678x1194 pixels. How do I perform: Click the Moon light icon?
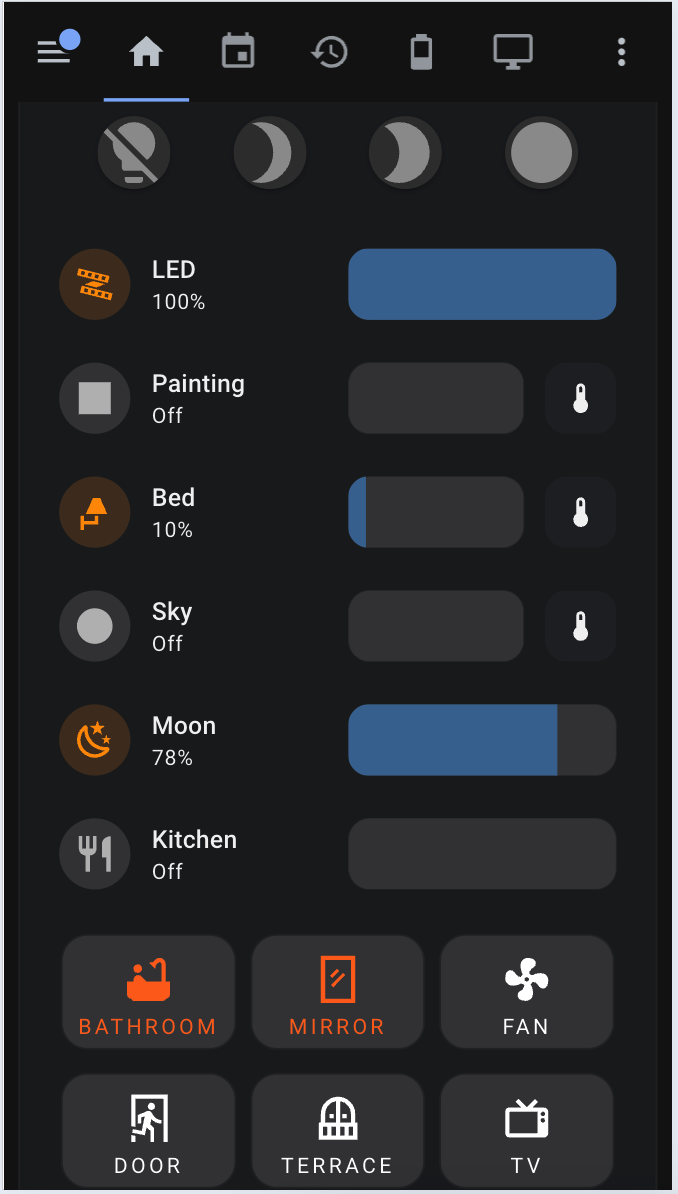tap(95, 740)
